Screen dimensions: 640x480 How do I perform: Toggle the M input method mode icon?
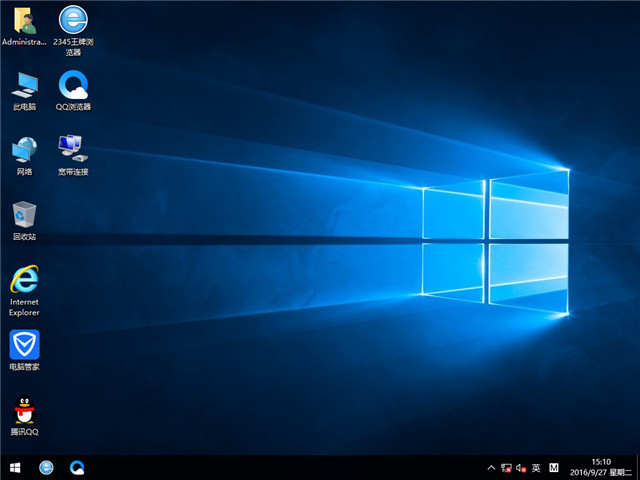[554, 467]
